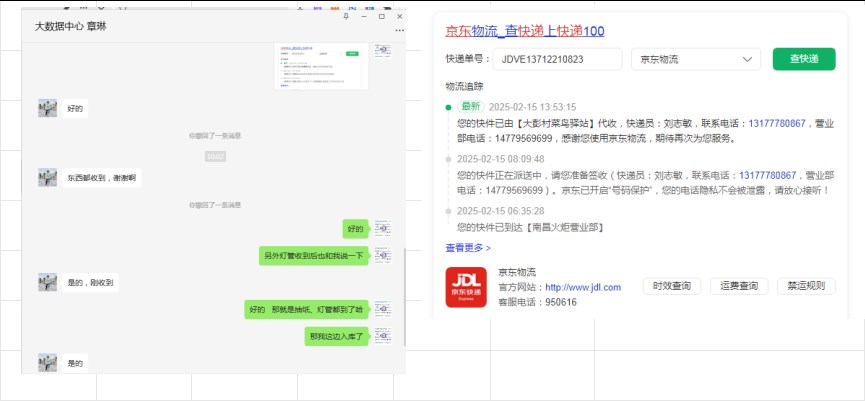Image resolution: width=865 pixels, height=401 pixels.
Task: Click the 10:02 time stamp in chat
Action: [215, 157]
